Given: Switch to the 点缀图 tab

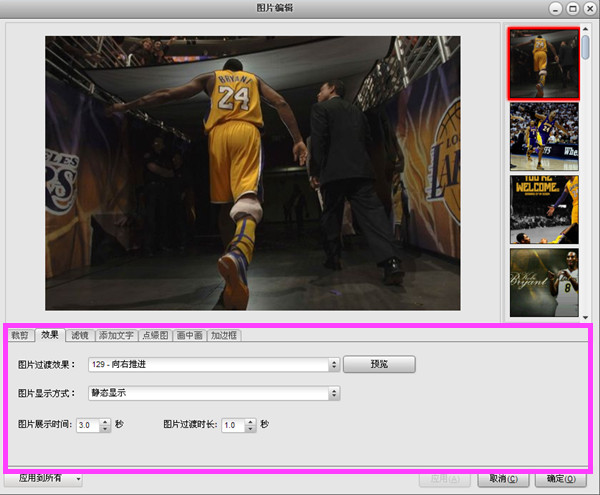Looking at the screenshot, I should click(x=155, y=335).
